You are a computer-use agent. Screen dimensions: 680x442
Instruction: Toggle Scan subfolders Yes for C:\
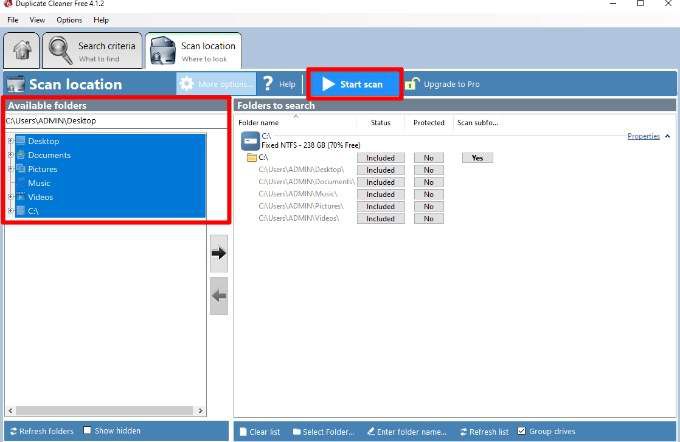[x=477, y=158]
